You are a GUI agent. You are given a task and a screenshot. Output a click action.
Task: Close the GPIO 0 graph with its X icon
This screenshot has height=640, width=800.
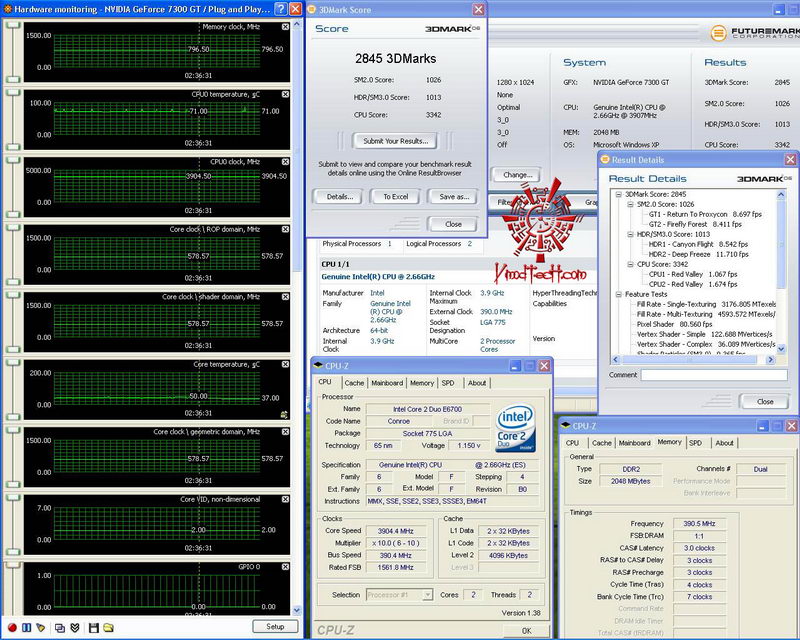pyautogui.click(x=285, y=567)
